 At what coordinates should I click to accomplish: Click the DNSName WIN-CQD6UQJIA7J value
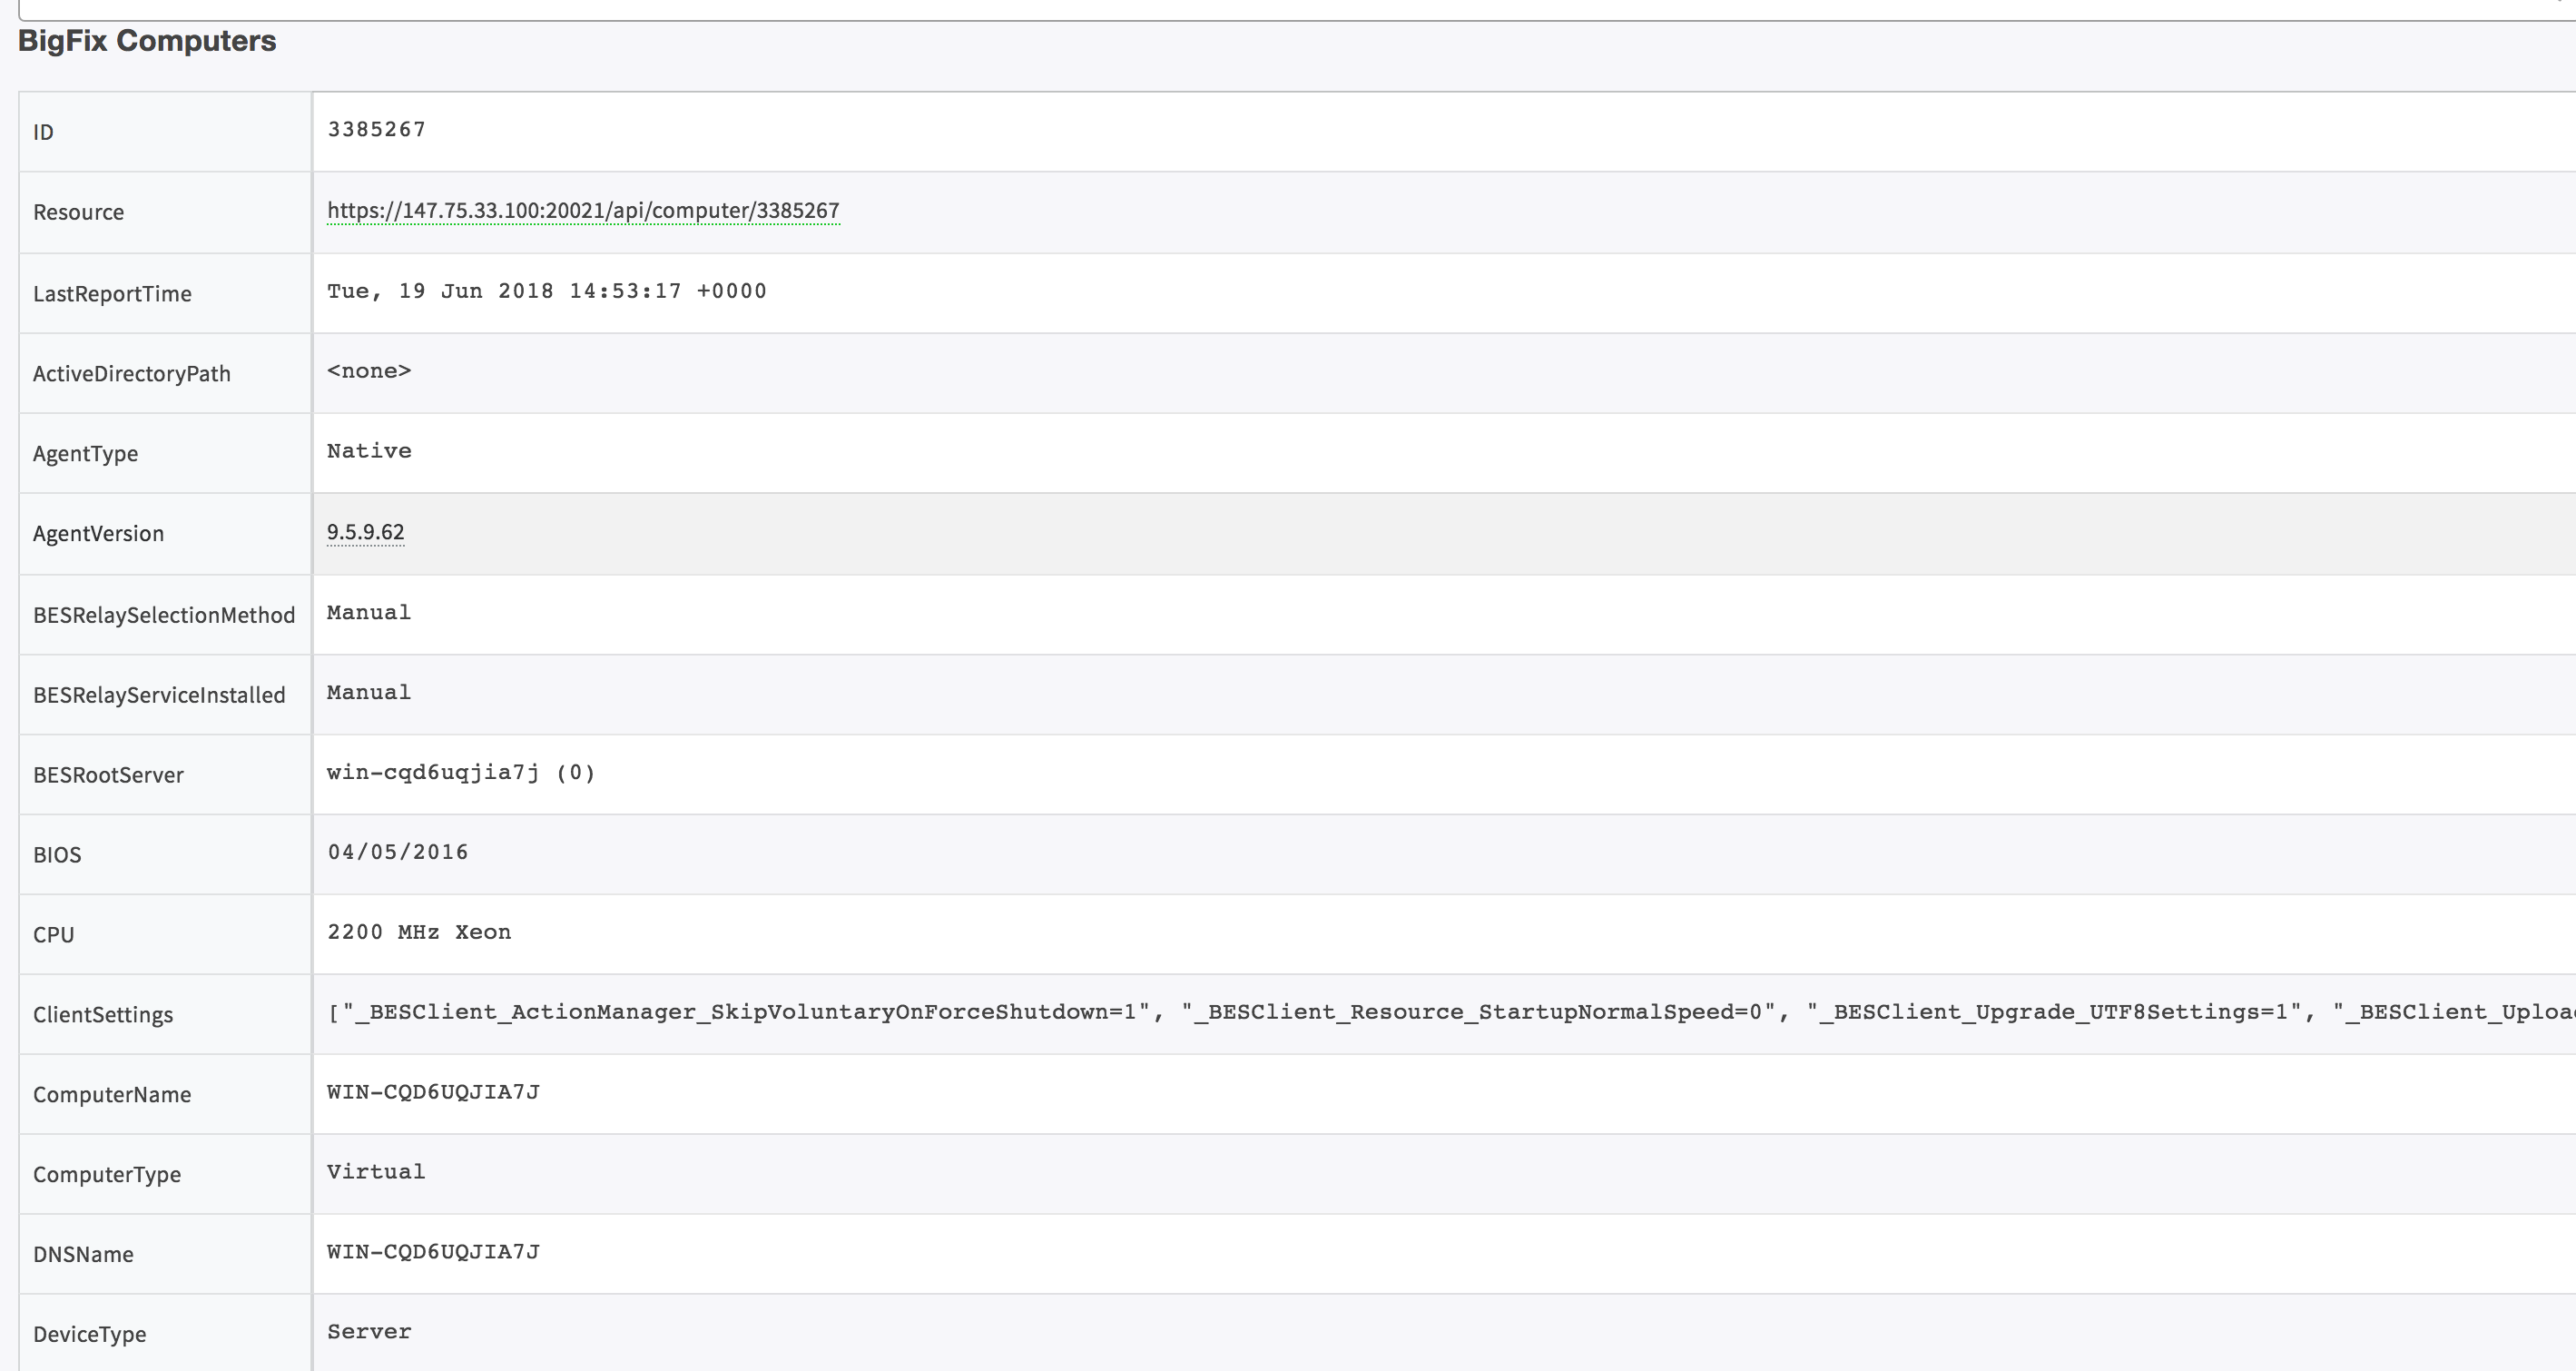[433, 1252]
